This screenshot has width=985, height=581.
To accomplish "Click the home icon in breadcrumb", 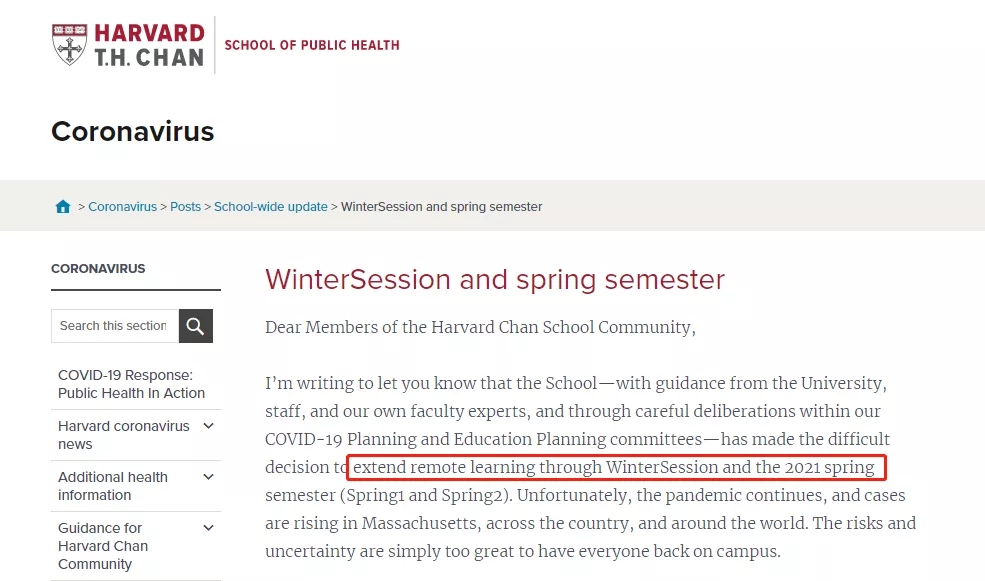I will click(x=63, y=207).
